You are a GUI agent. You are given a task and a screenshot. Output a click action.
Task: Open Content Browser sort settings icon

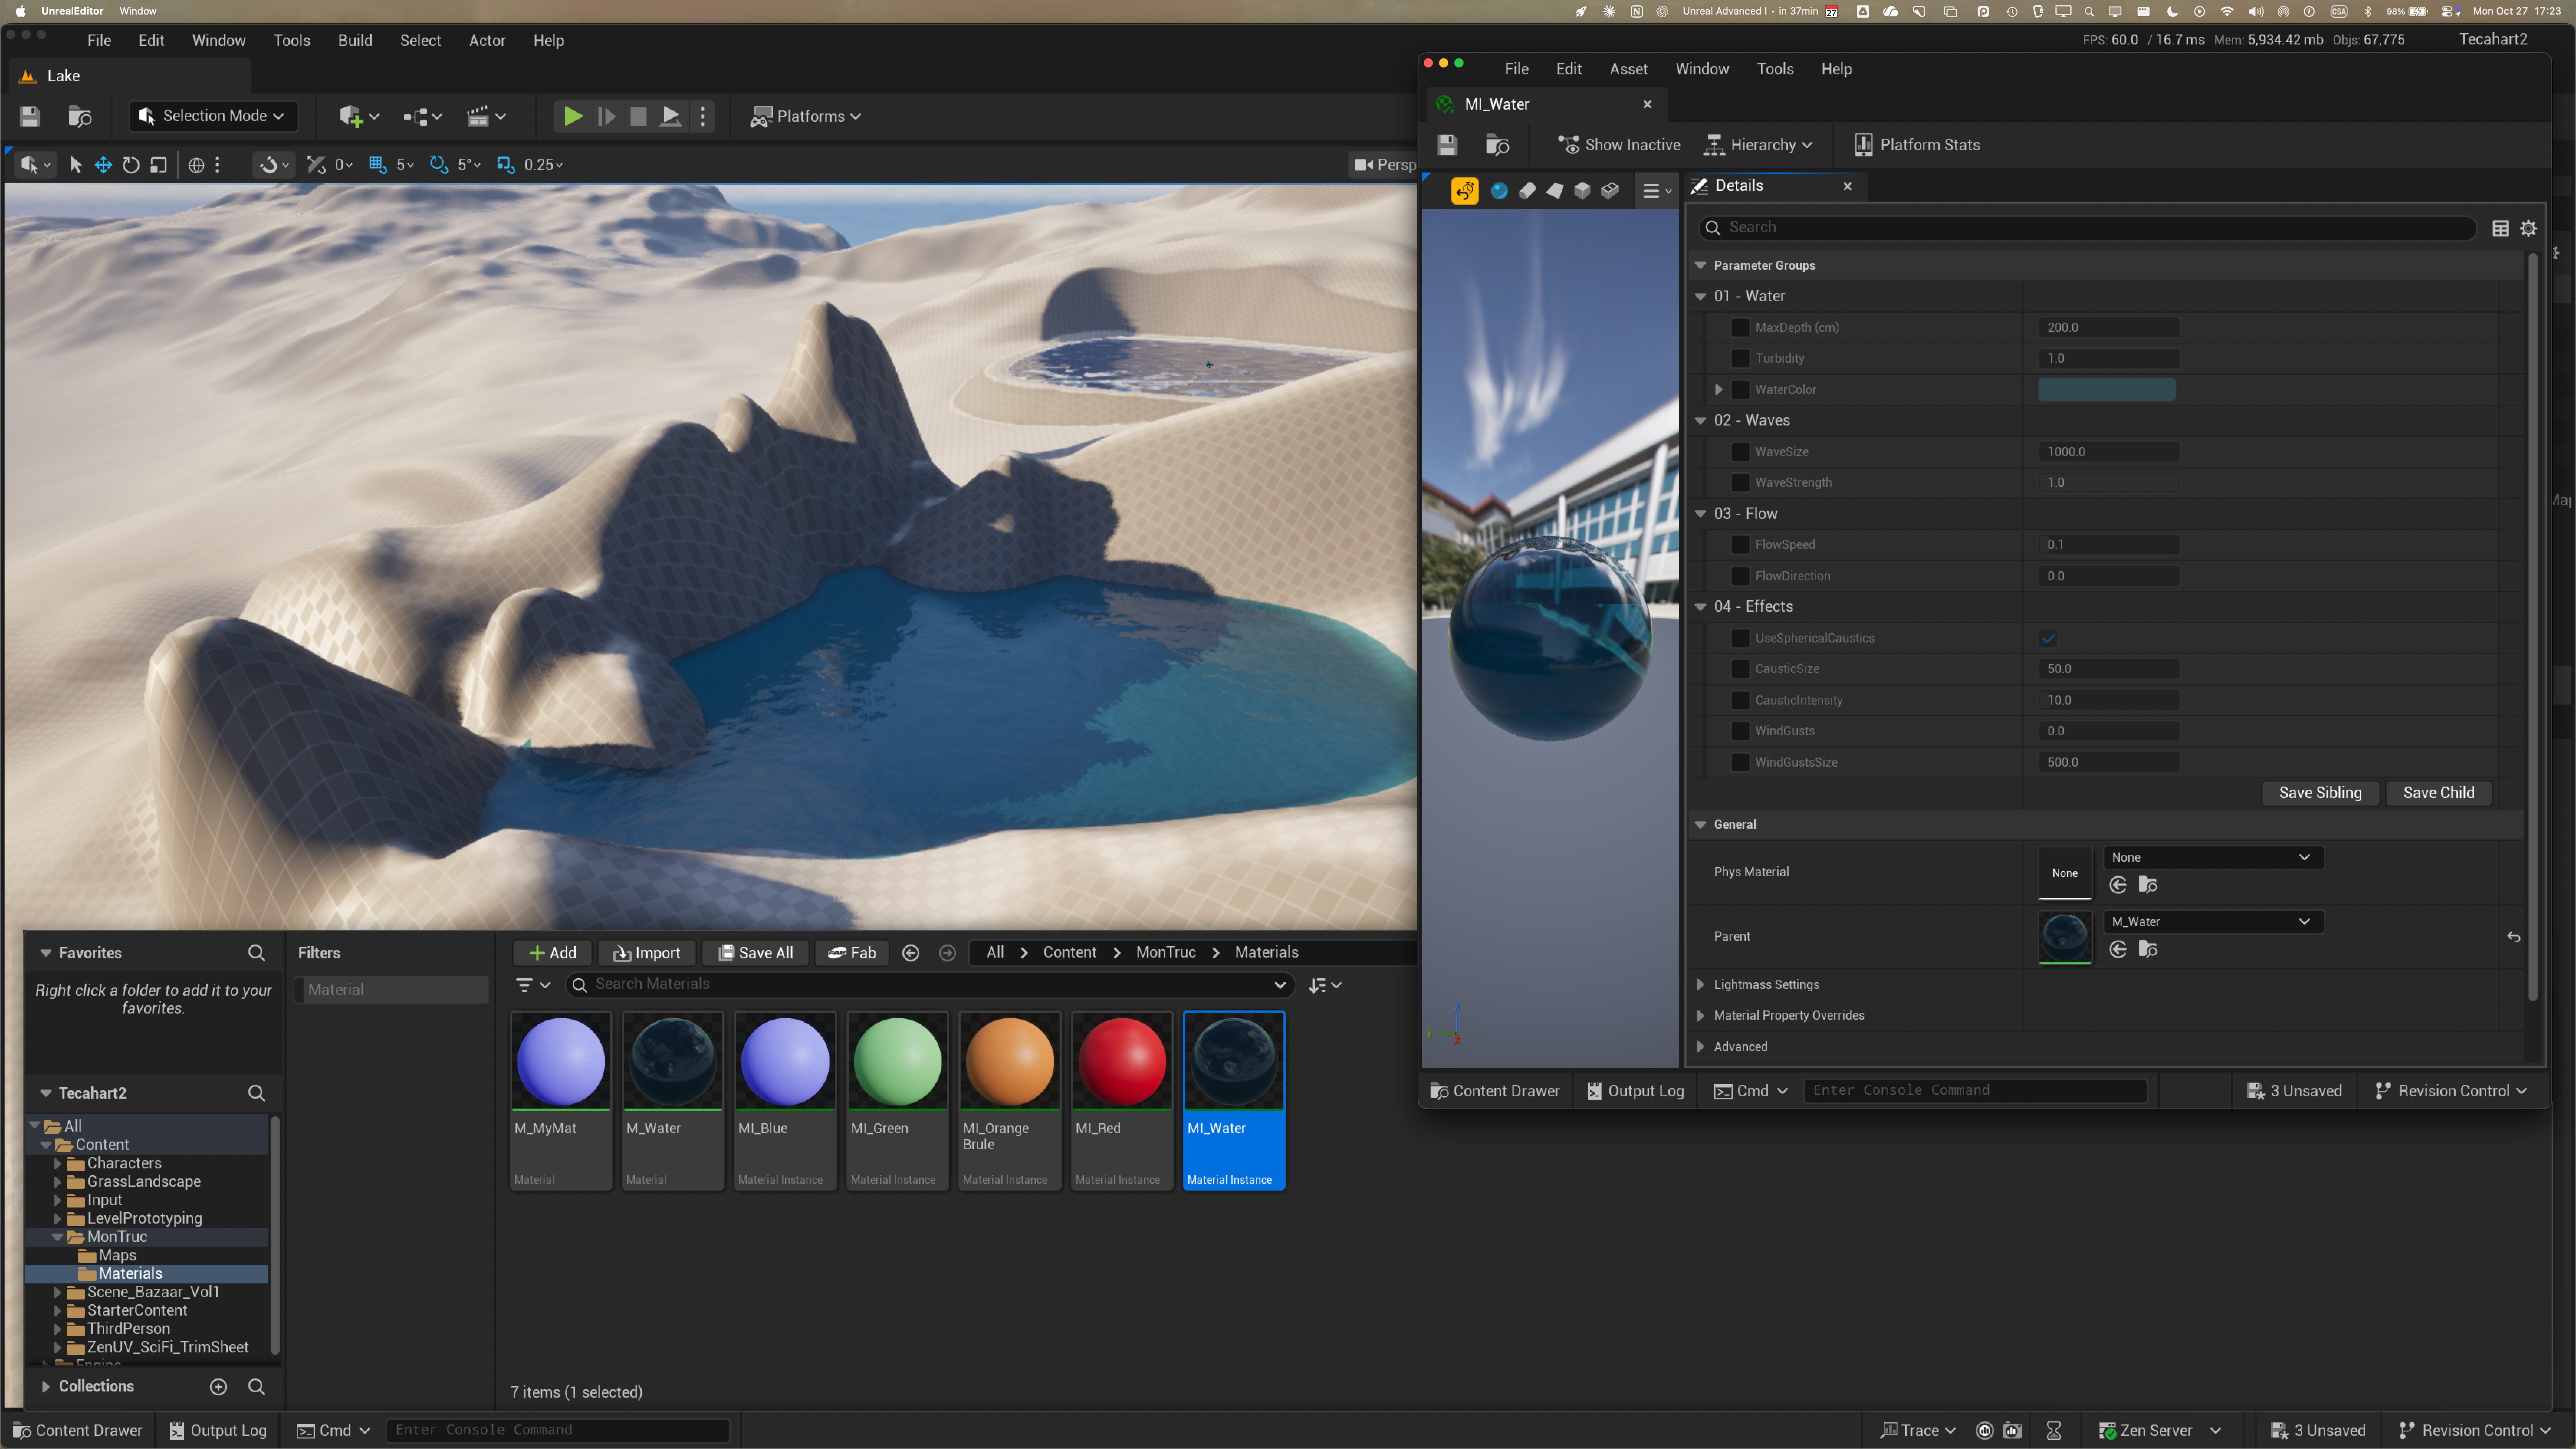click(1325, 985)
